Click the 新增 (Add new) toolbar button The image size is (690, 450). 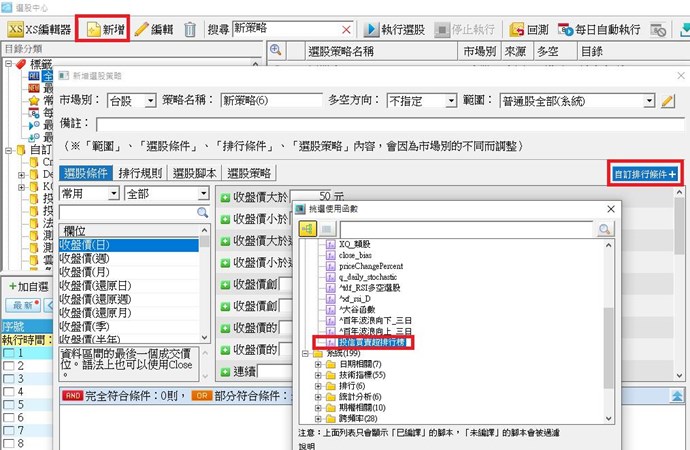[x=104, y=29]
